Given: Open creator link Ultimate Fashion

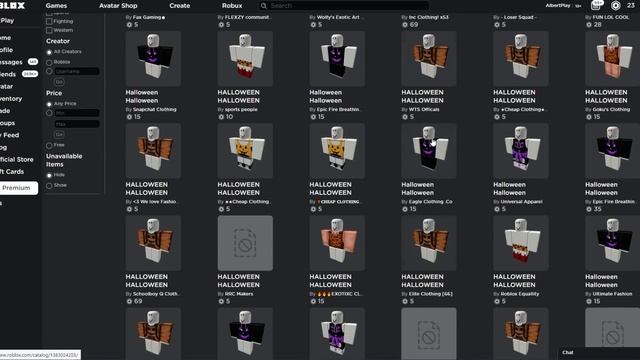Looking at the screenshot, I should pos(612,294).
